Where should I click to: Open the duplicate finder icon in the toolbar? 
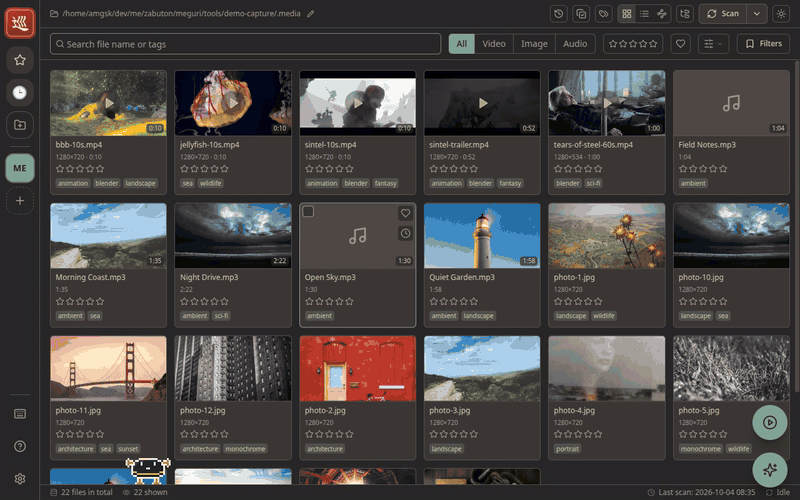pyautogui.click(x=581, y=14)
